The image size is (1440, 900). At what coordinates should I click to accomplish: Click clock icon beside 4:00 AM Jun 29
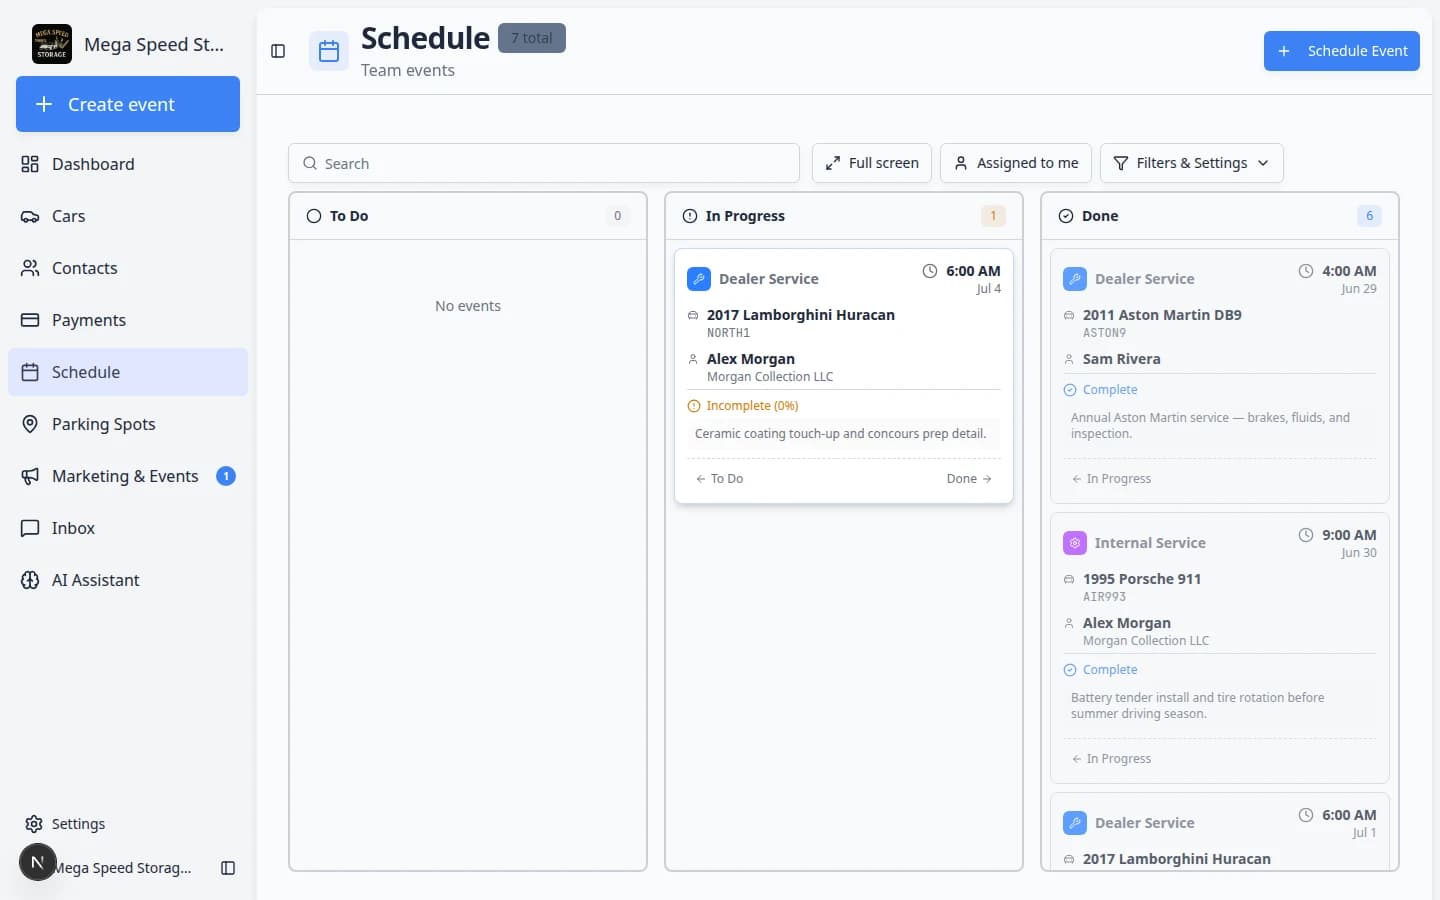[x=1306, y=271]
